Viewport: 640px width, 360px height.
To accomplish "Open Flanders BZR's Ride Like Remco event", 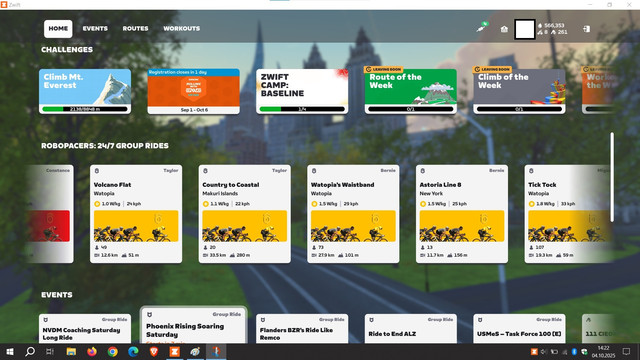I will tap(302, 329).
